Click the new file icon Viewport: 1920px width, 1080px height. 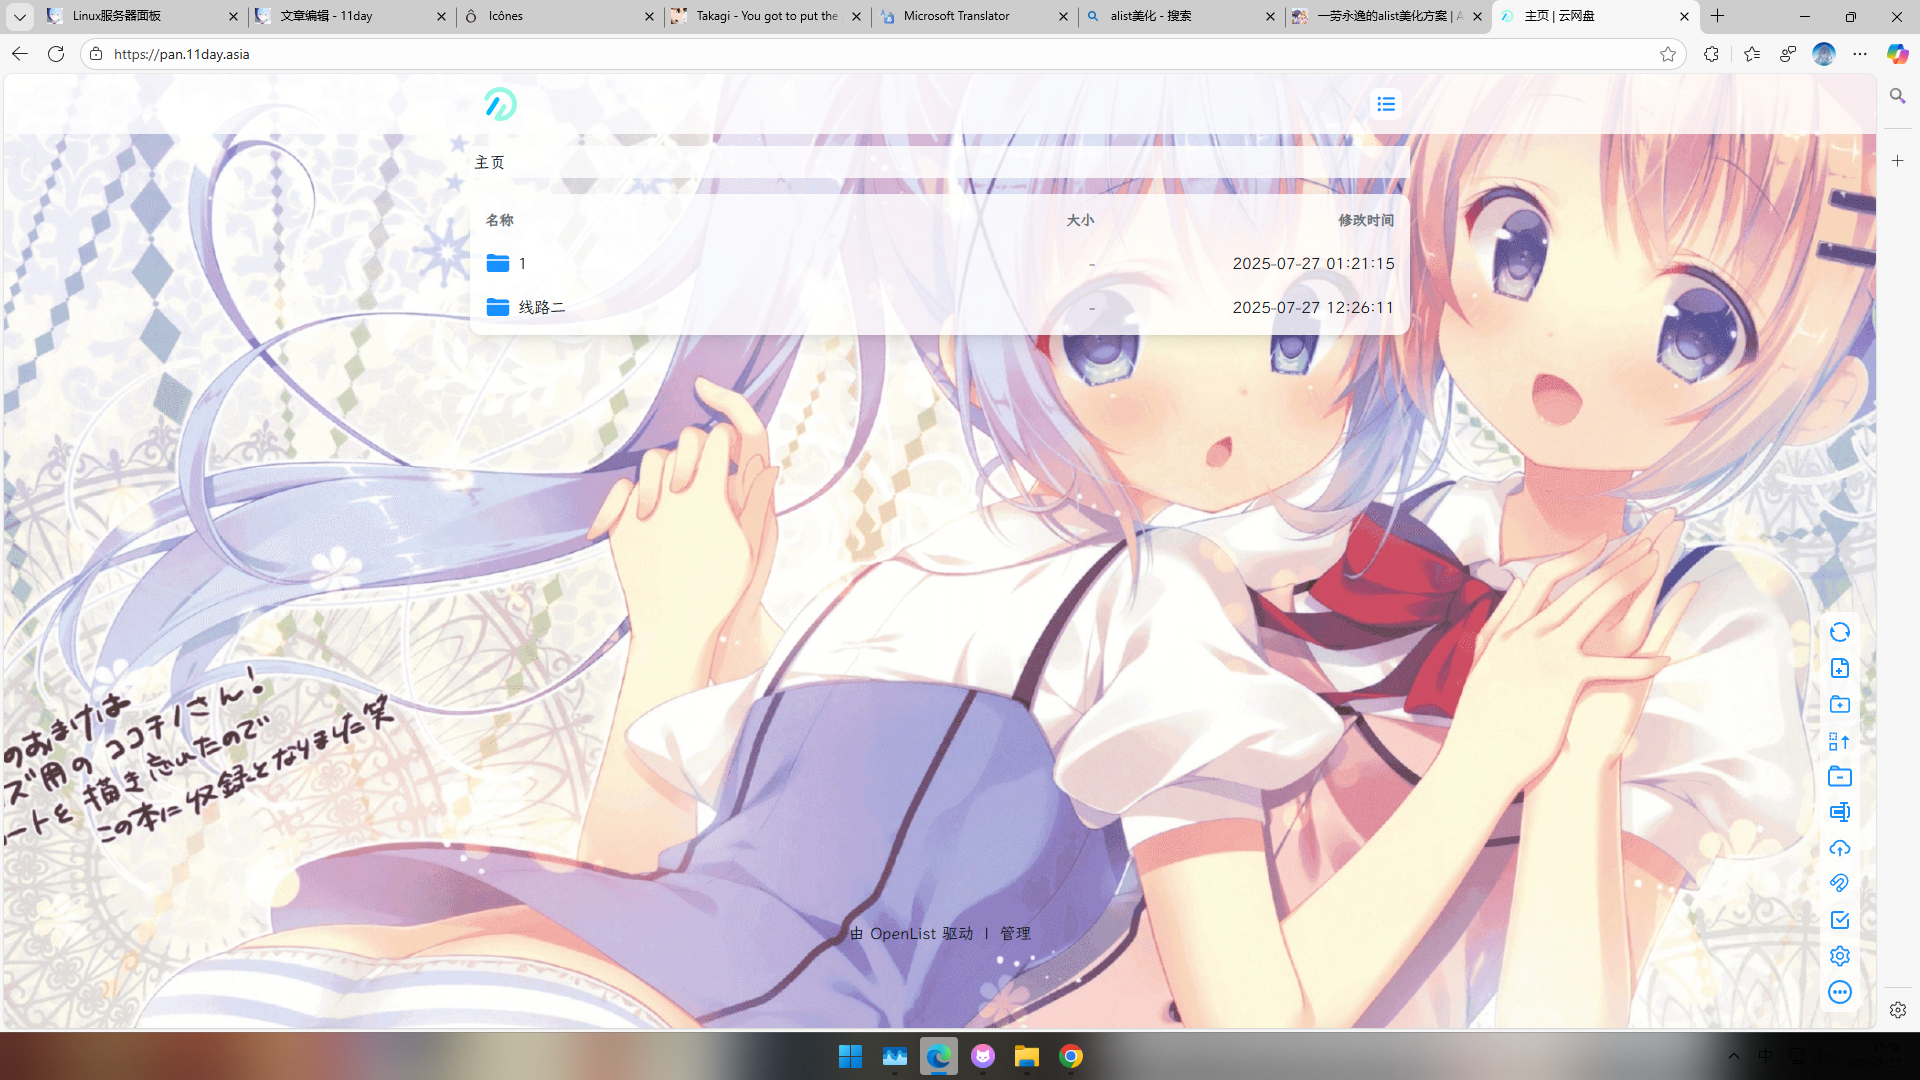(x=1839, y=668)
